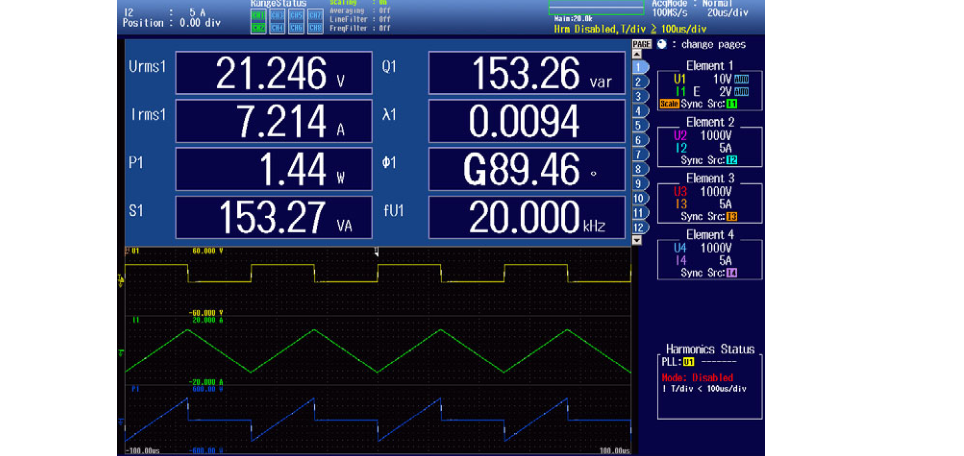Switch to page 1 tab
Screen dimensions: 964x456
(x=640, y=66)
